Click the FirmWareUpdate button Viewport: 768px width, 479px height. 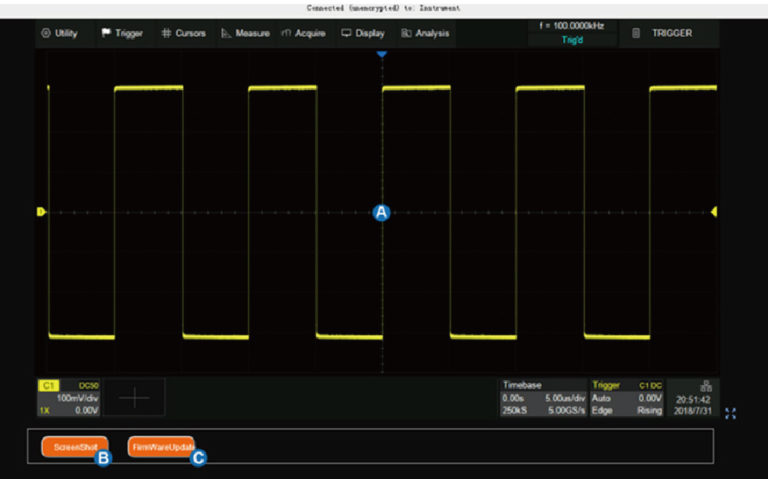click(160, 447)
